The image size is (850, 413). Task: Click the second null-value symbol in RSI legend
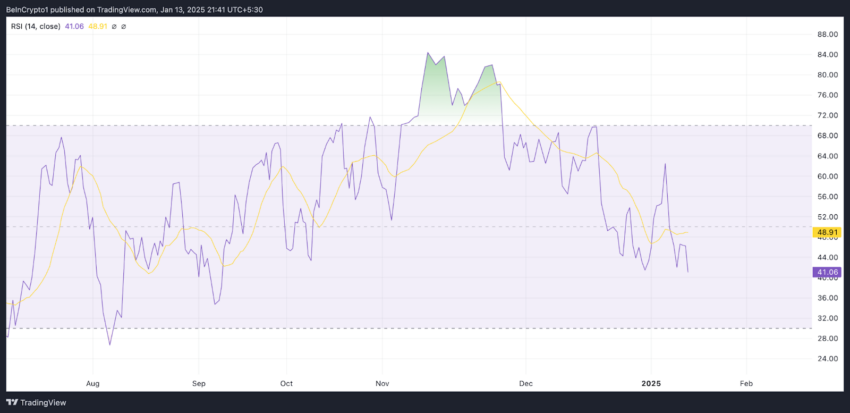(124, 25)
